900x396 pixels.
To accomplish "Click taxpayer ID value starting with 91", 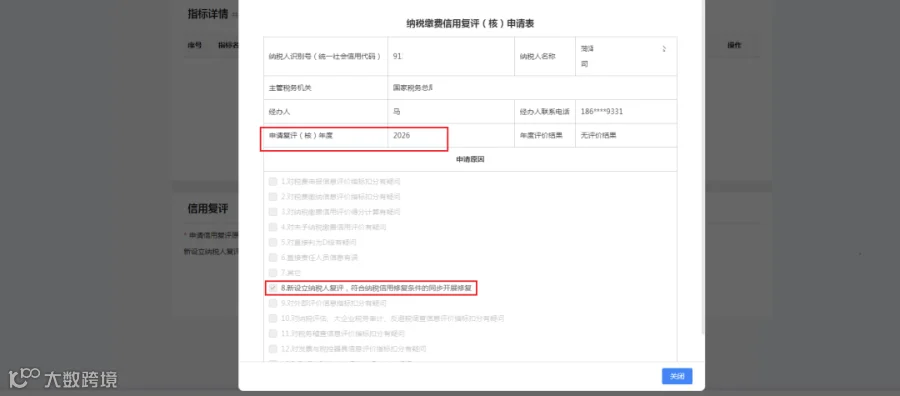I will (398, 56).
